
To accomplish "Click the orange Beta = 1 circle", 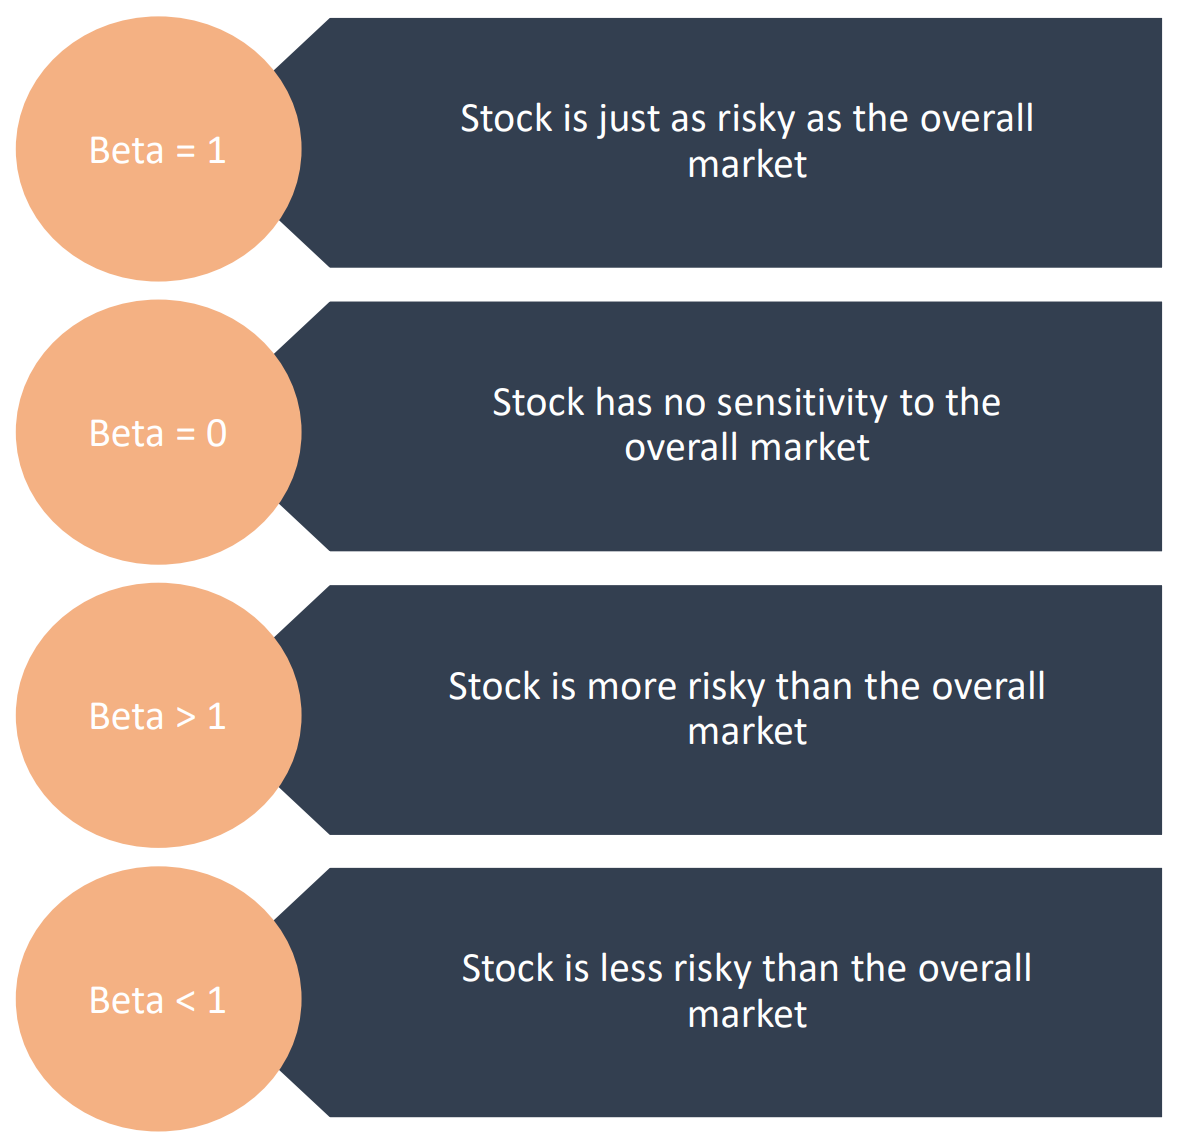I will click(x=158, y=150).
